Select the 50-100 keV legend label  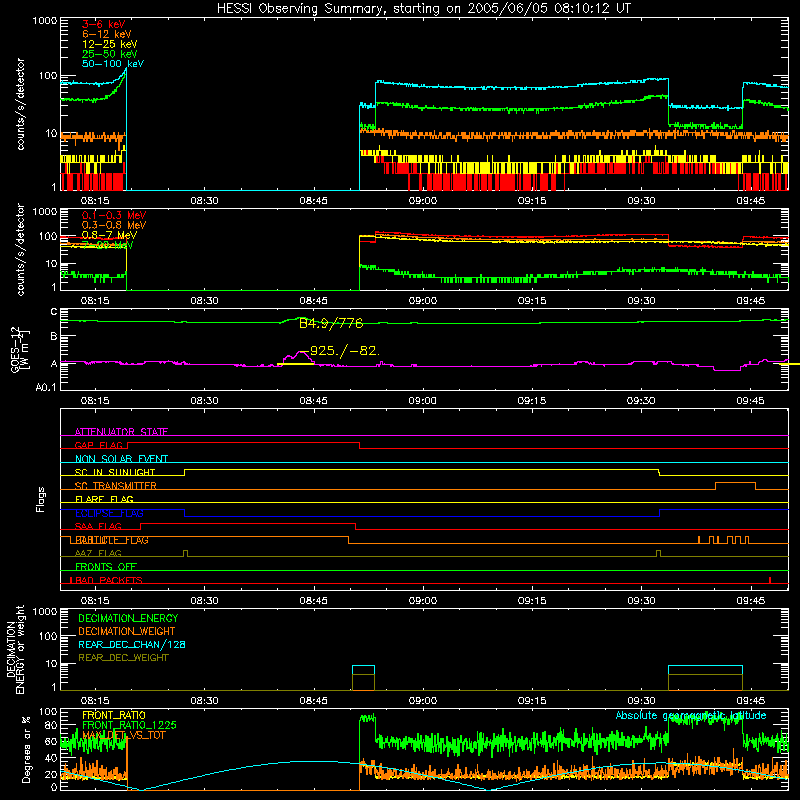point(113,64)
